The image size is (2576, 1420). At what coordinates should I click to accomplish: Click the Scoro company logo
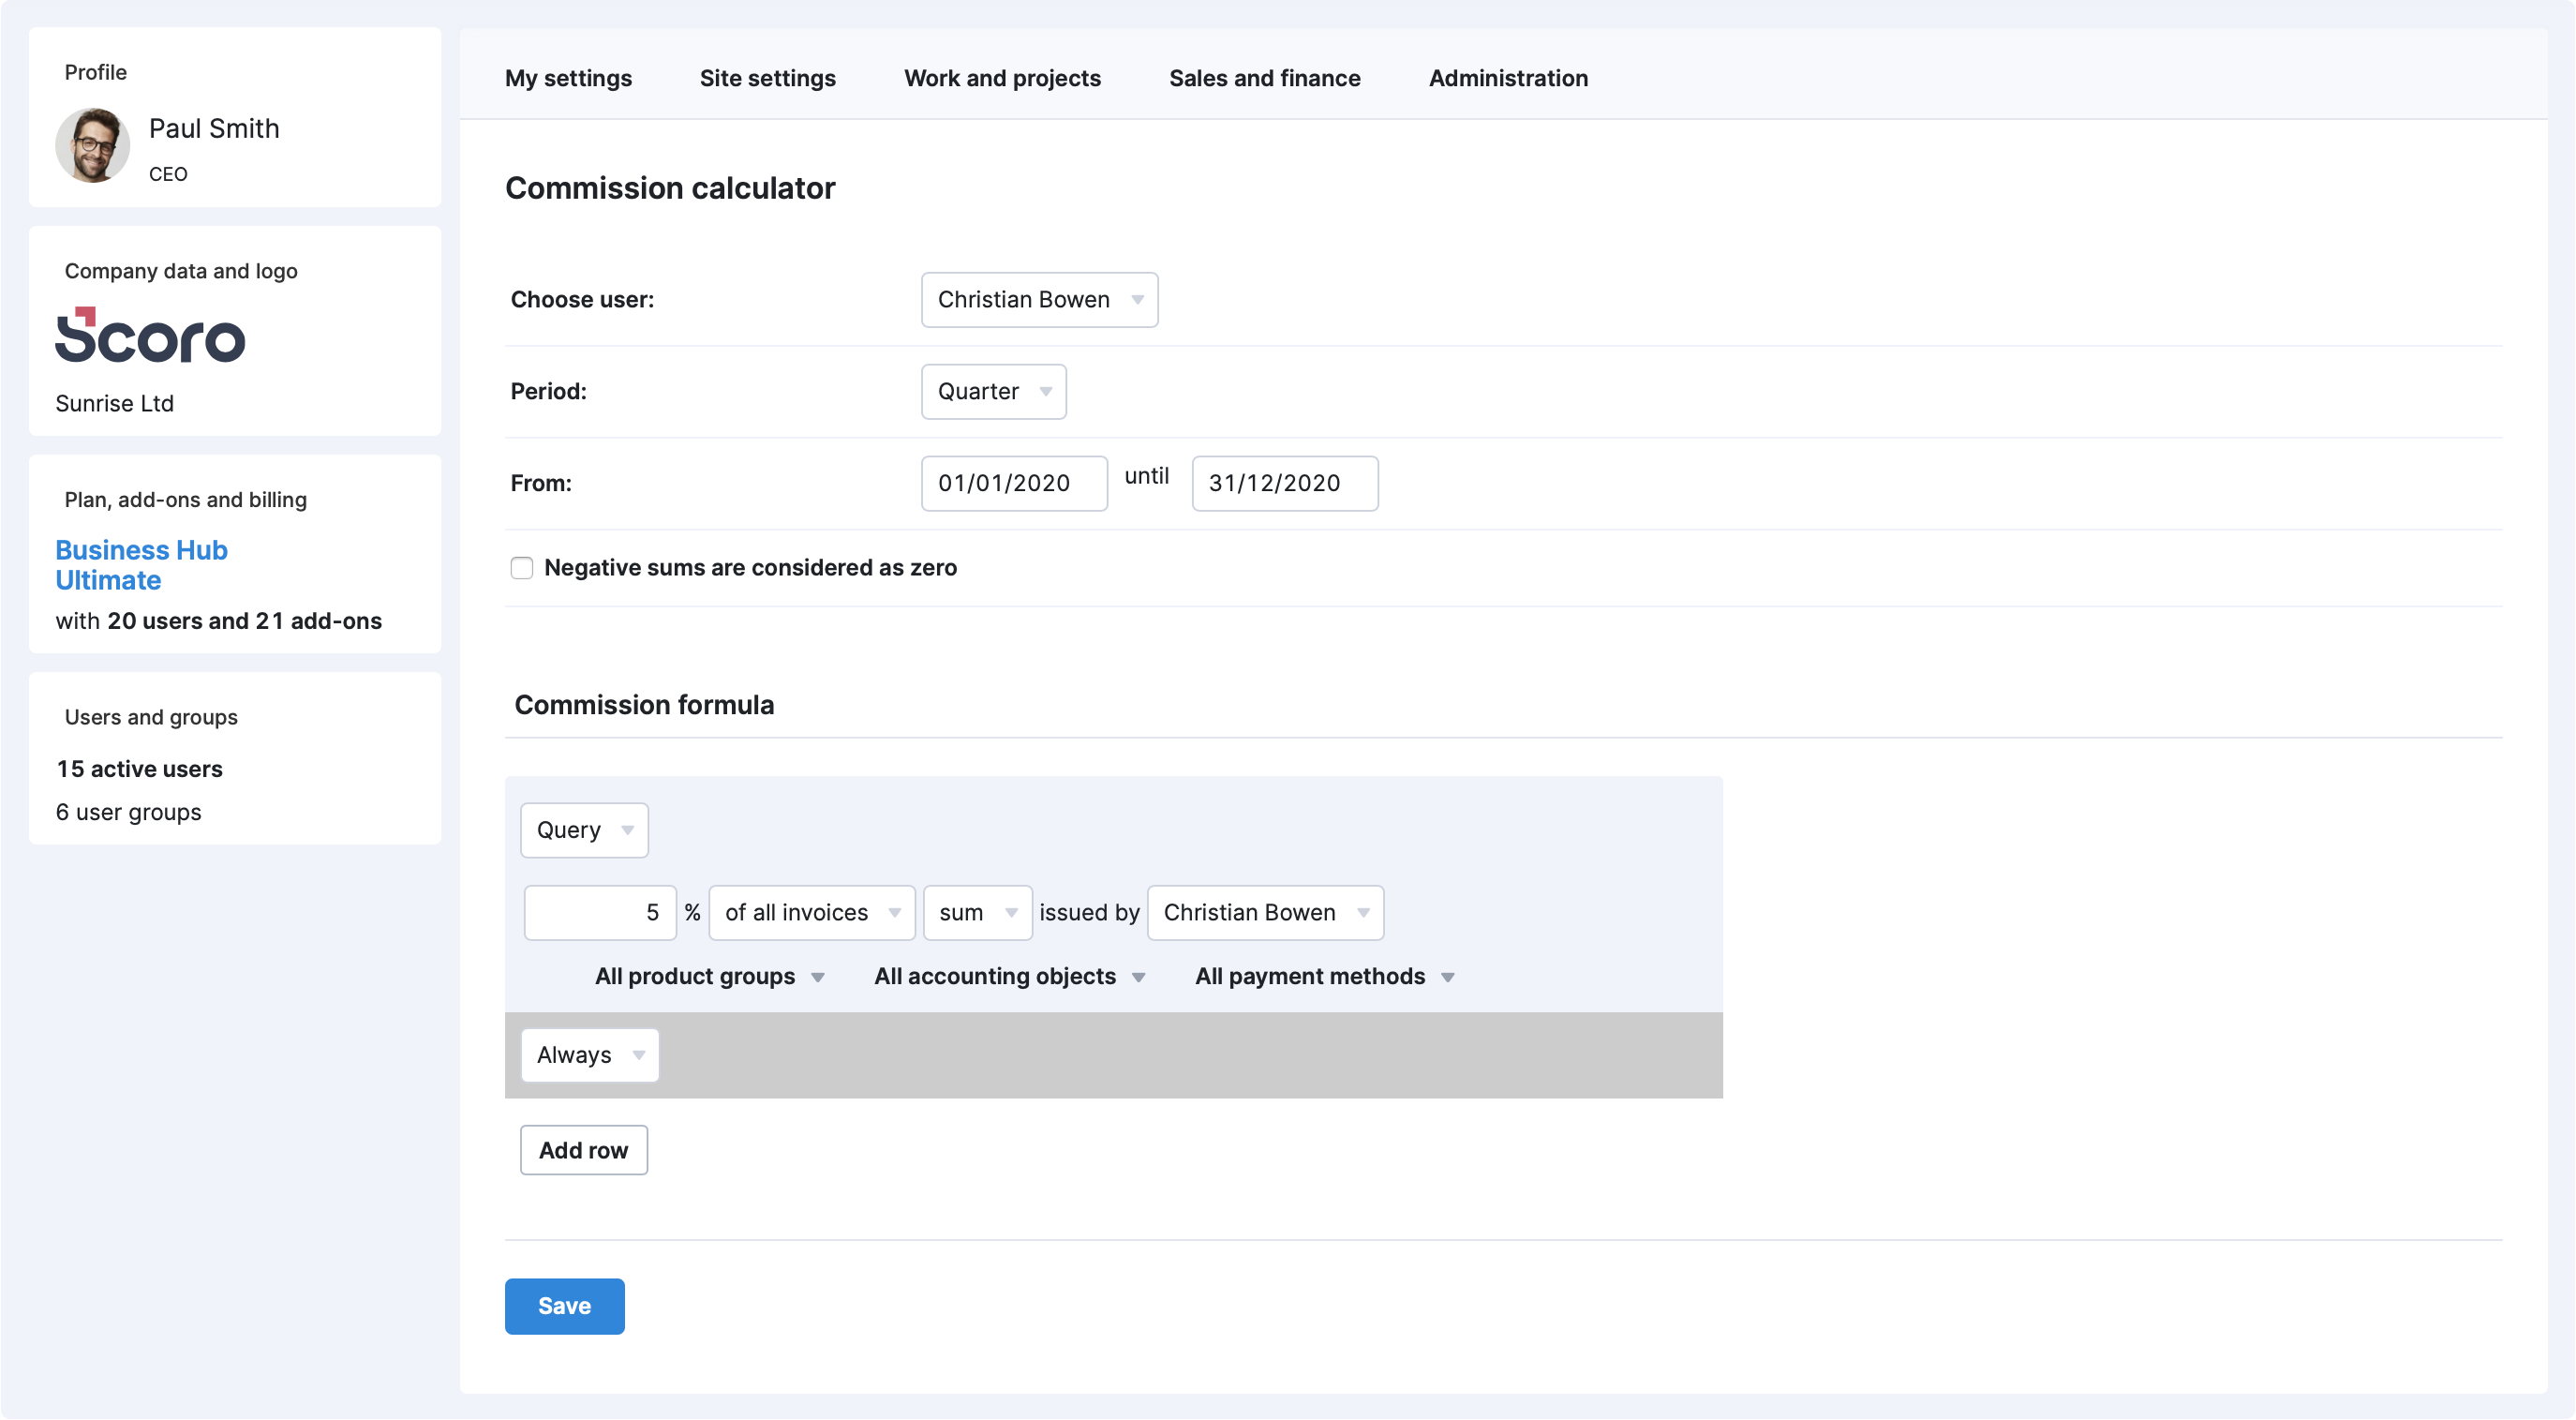[150, 334]
